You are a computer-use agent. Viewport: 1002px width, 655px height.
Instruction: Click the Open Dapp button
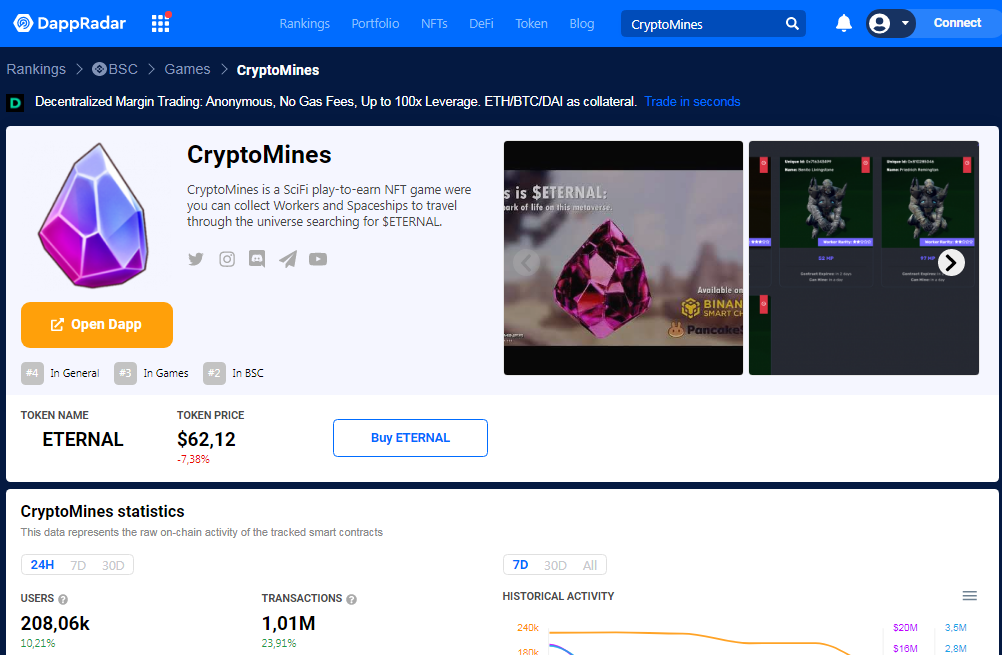[x=96, y=325]
